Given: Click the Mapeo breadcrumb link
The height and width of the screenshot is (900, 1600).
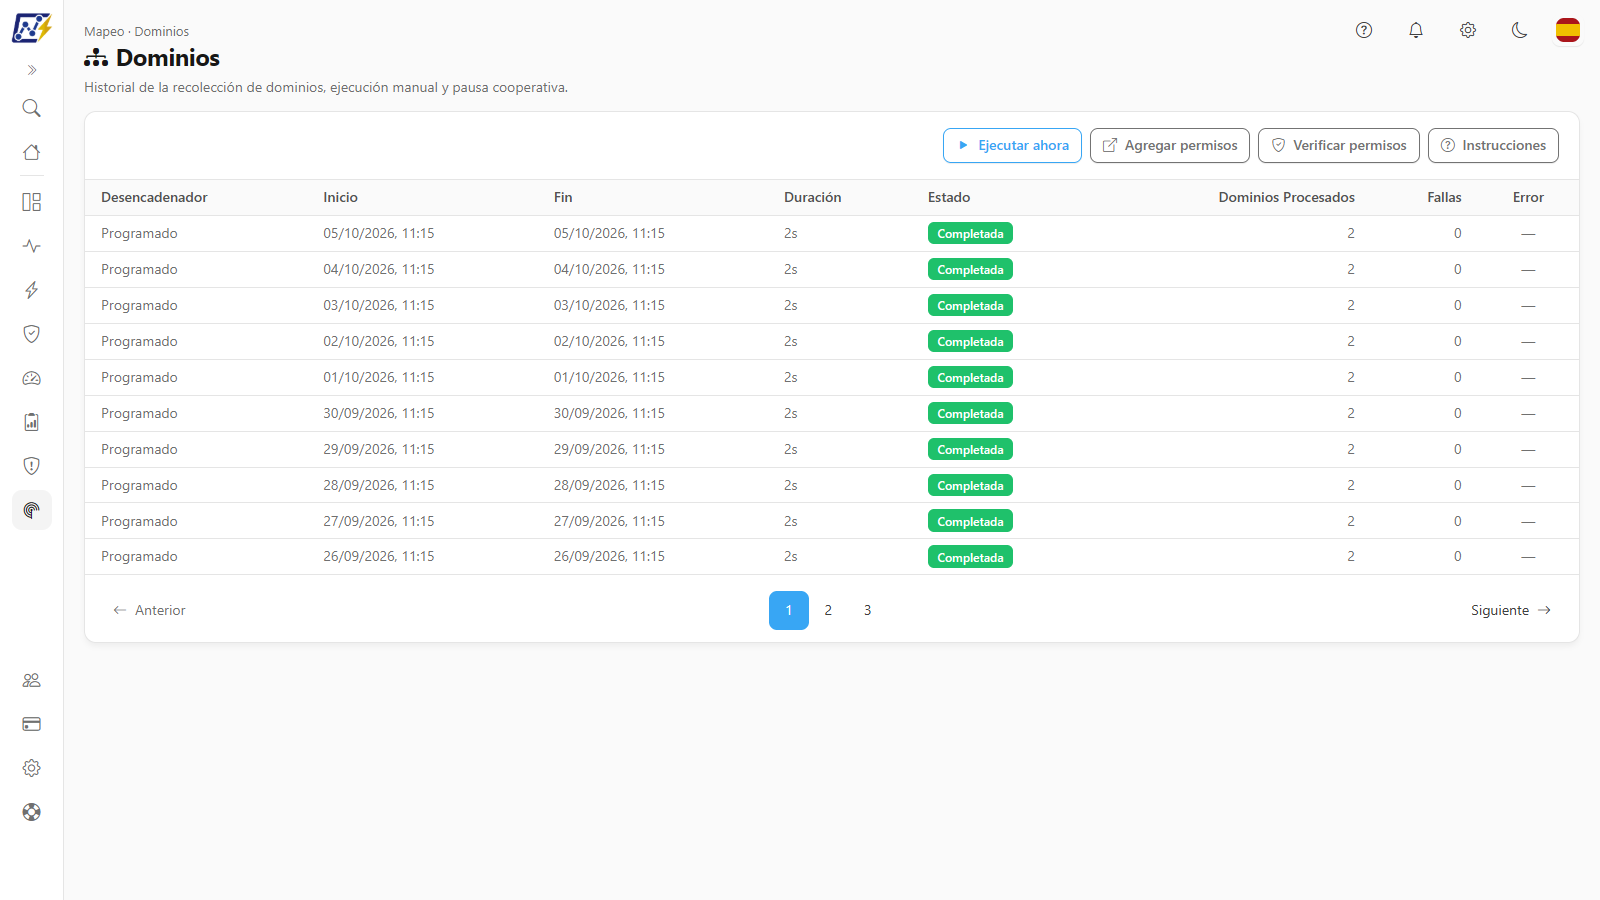Looking at the screenshot, I should (x=104, y=32).
